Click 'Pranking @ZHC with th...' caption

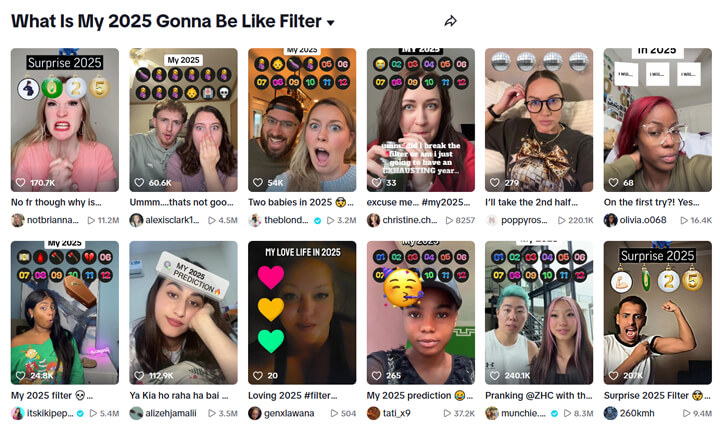coord(539,395)
